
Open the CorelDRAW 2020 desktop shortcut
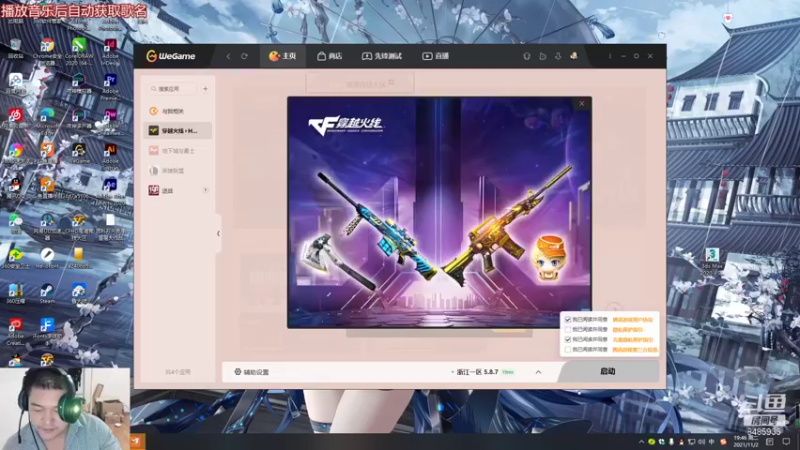click(x=79, y=51)
